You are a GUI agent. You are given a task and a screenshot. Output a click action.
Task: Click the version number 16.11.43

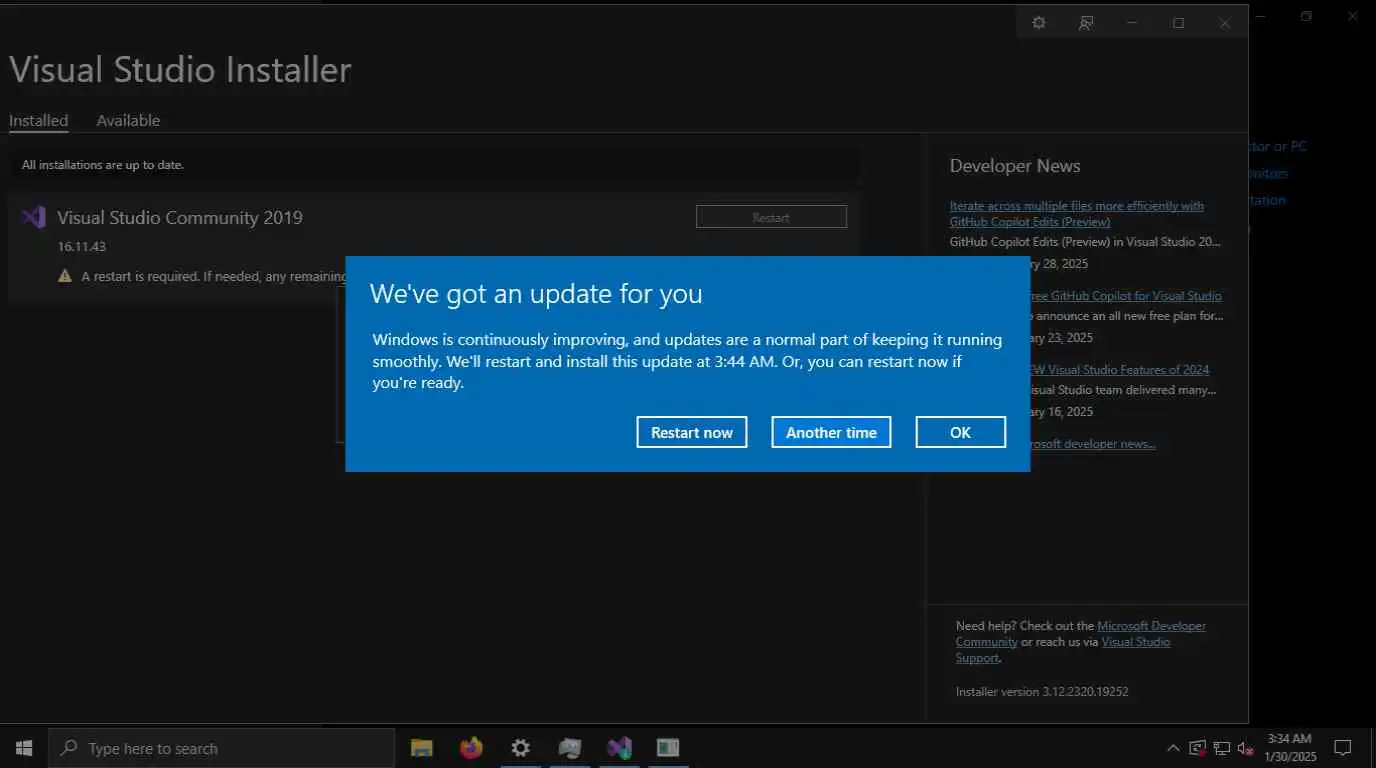(82, 246)
